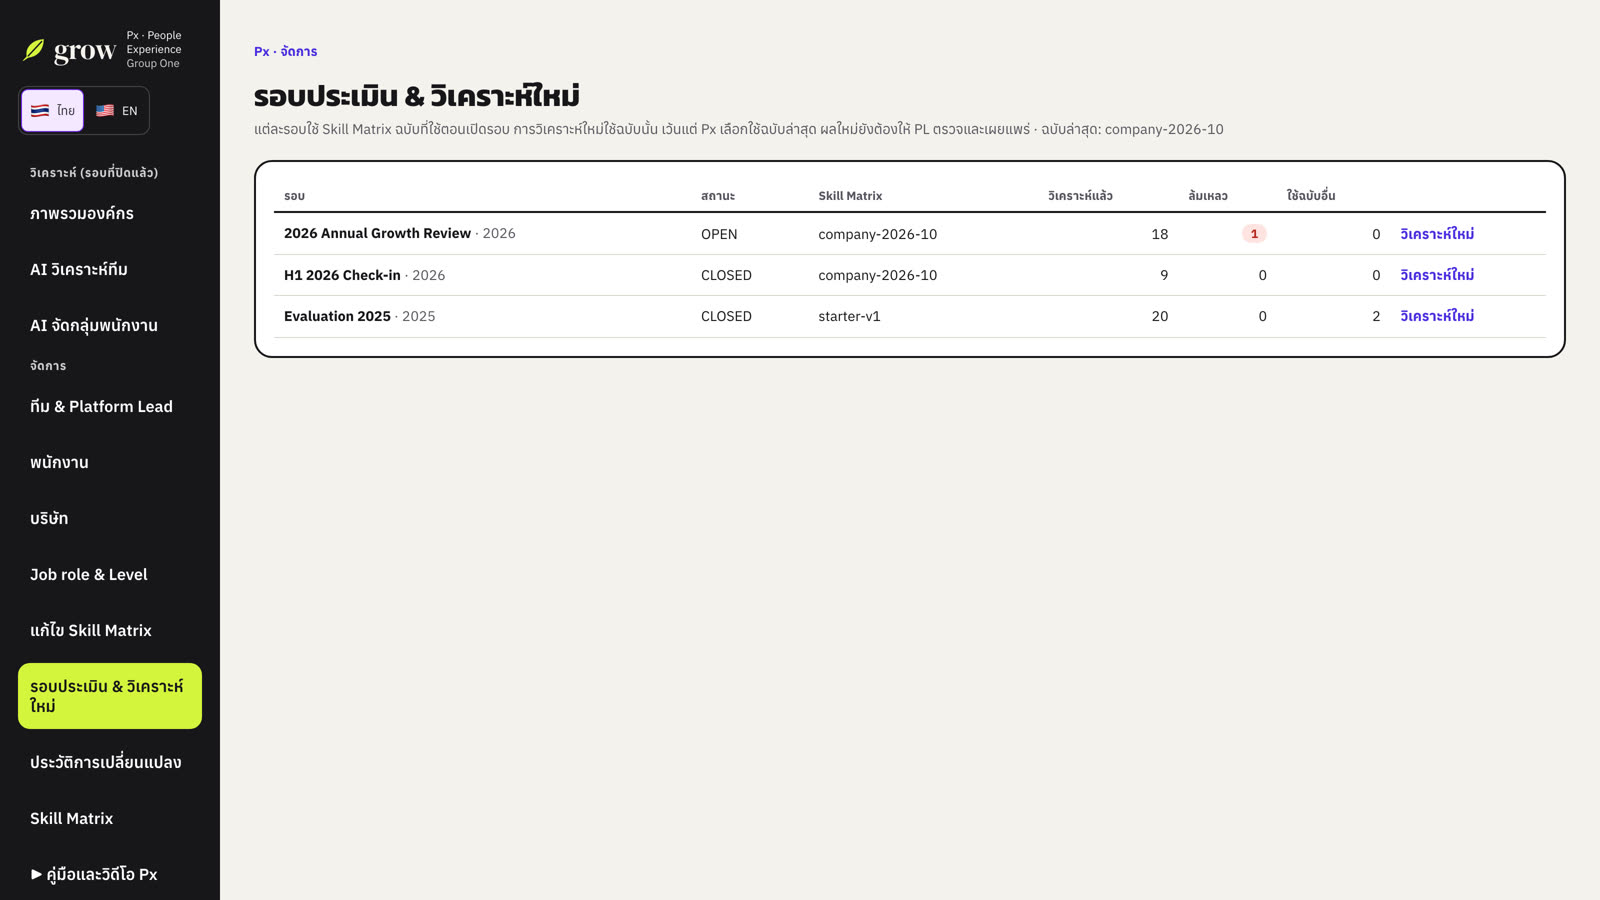Click ใช้ฉบับอื่น value 2 for Evaluation 2025
This screenshot has width=1600, height=900.
1376,316
